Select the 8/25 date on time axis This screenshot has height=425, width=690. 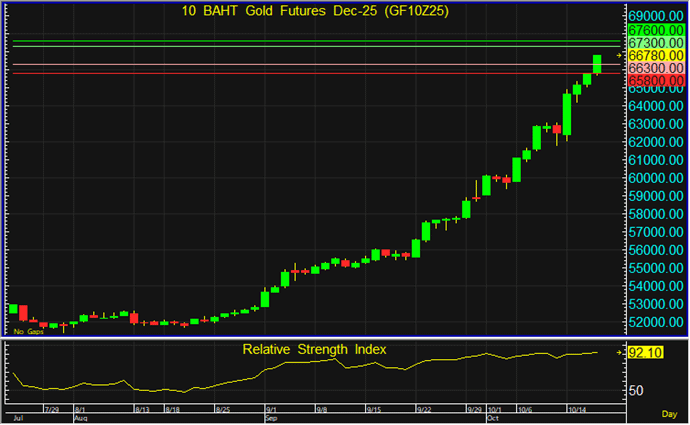tap(225, 409)
